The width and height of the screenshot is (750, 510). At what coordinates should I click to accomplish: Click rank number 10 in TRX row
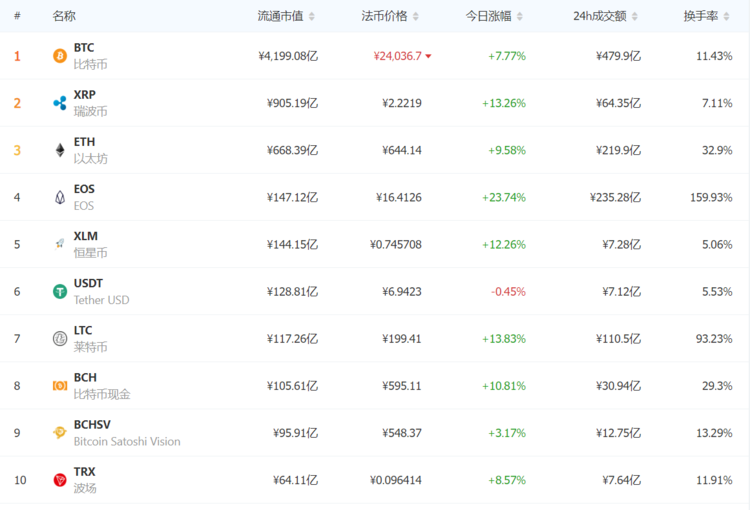coord(20,480)
